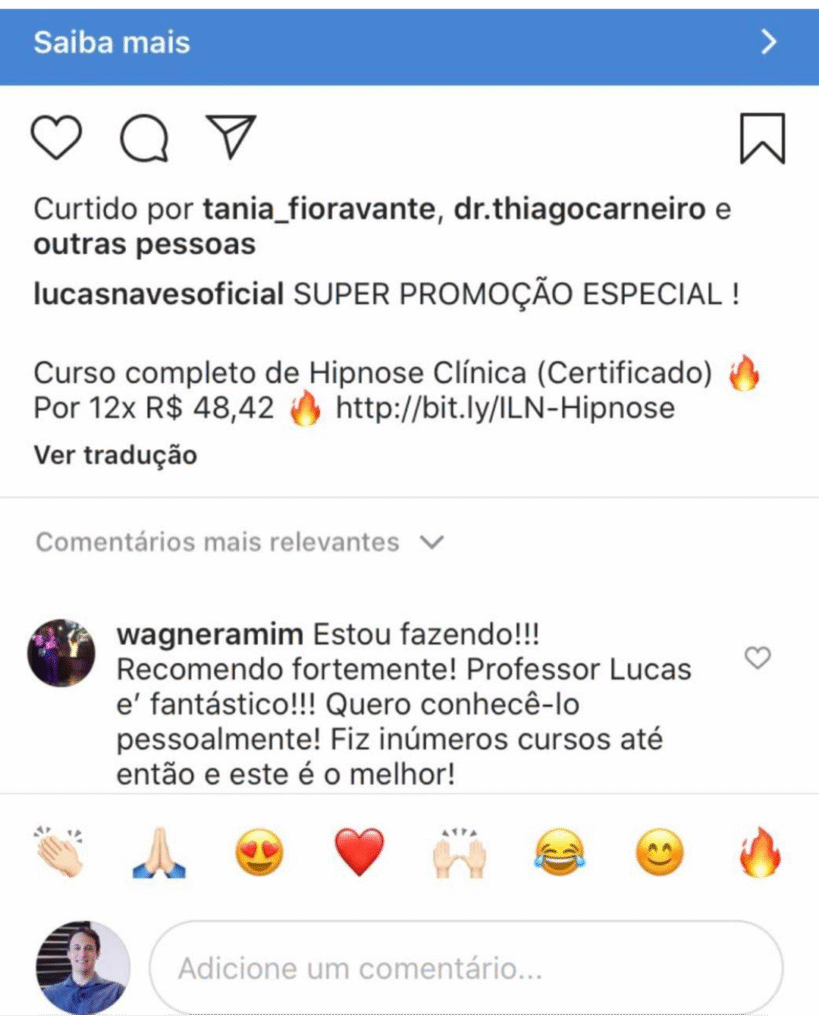Like the post with the heart icon
The height and width of the screenshot is (1024, 819).
click(x=56, y=137)
